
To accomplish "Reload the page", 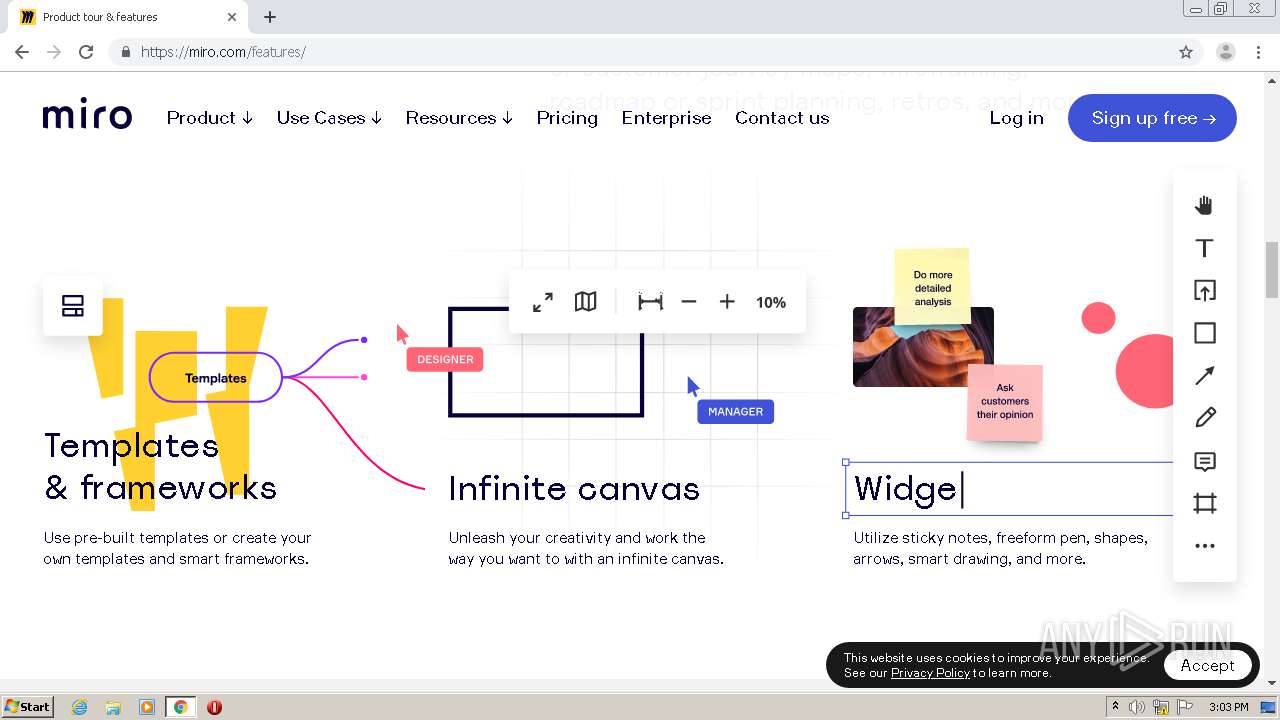I will tap(86, 52).
